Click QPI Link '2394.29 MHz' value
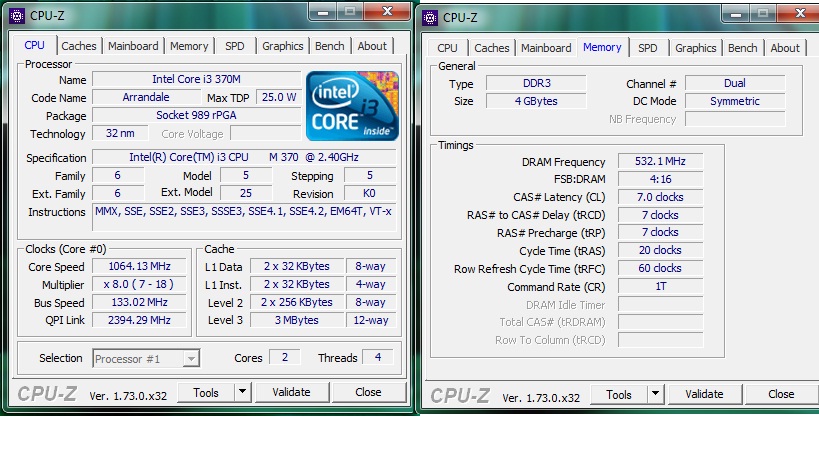The width and height of the screenshot is (819, 460). (x=139, y=320)
